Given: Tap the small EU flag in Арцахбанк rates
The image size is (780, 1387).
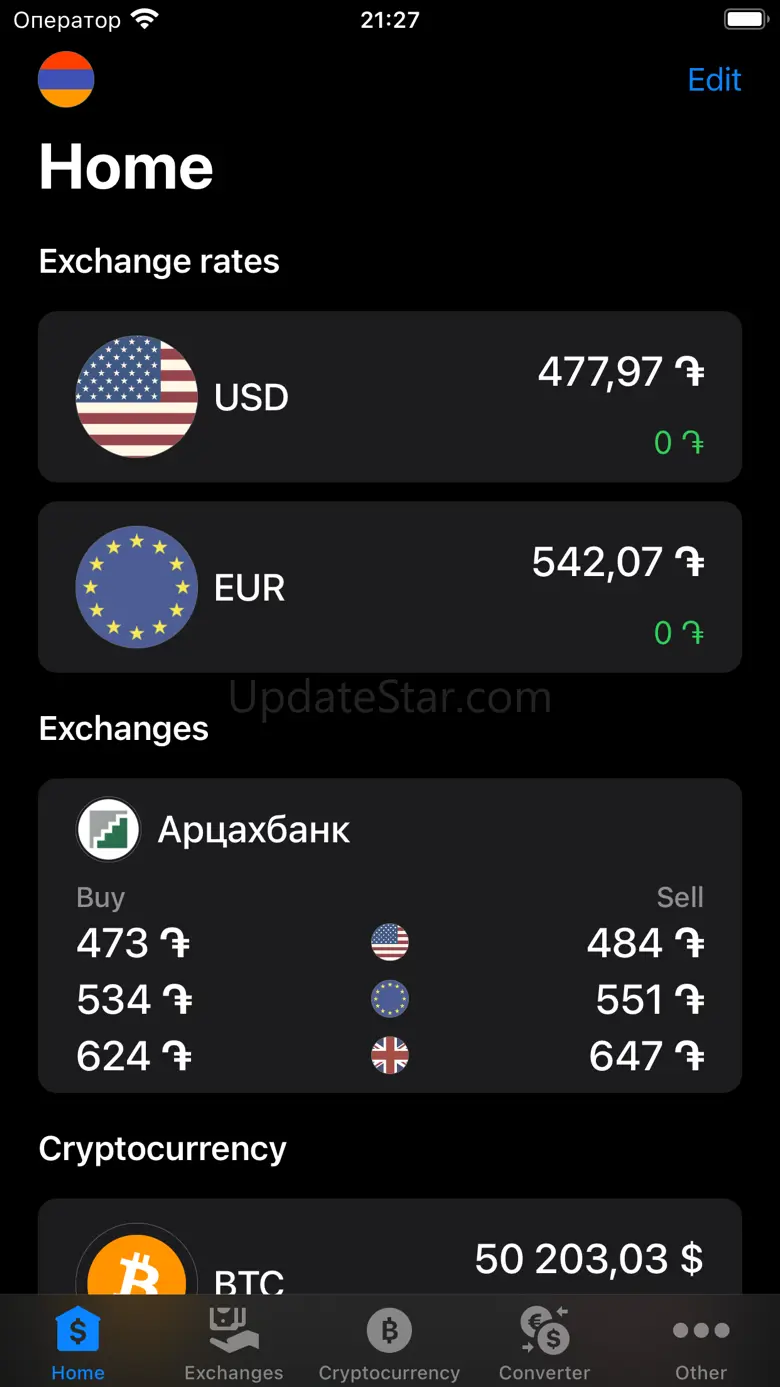Looking at the screenshot, I should [390, 999].
